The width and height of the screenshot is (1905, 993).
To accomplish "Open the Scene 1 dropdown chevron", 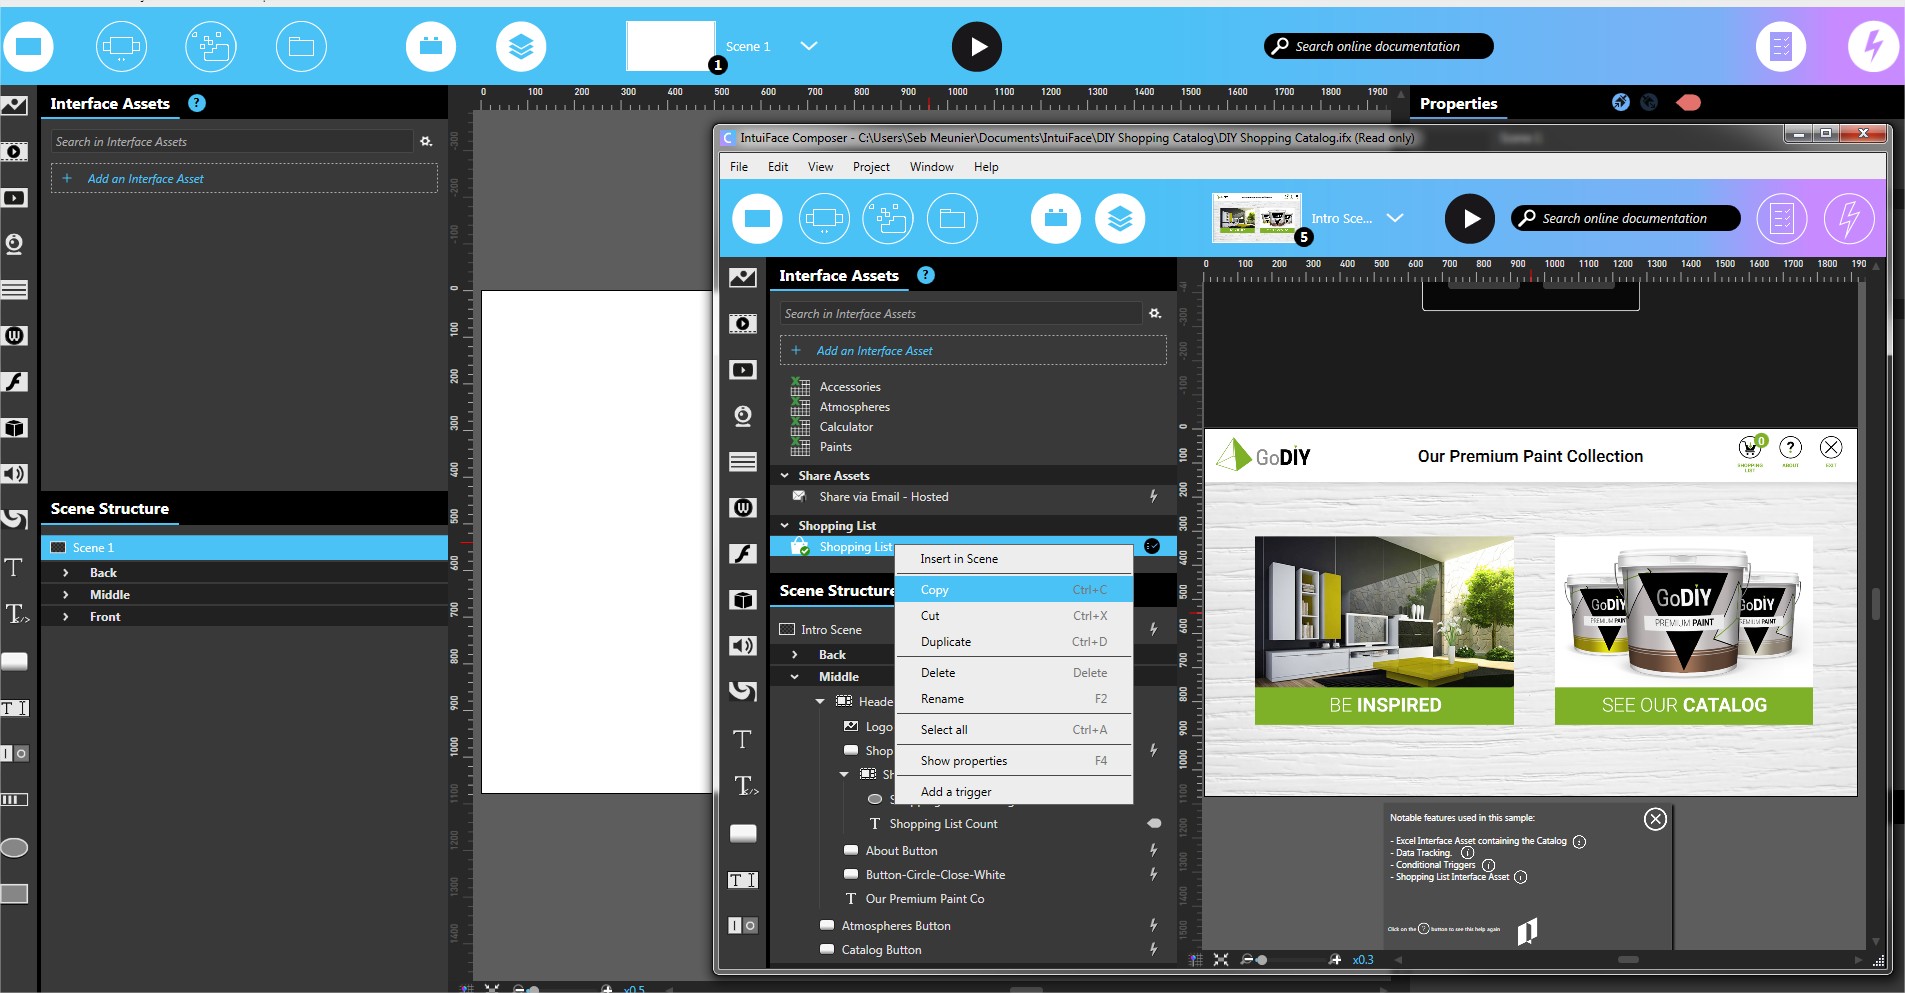I will click(x=809, y=46).
